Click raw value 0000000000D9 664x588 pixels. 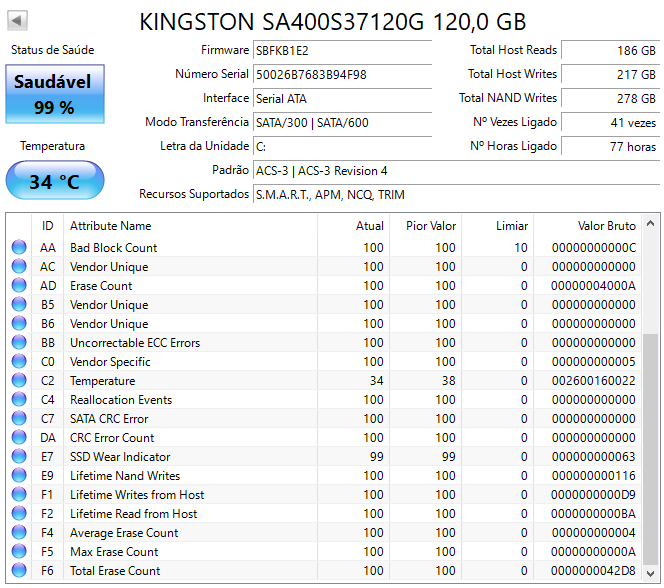tap(593, 494)
